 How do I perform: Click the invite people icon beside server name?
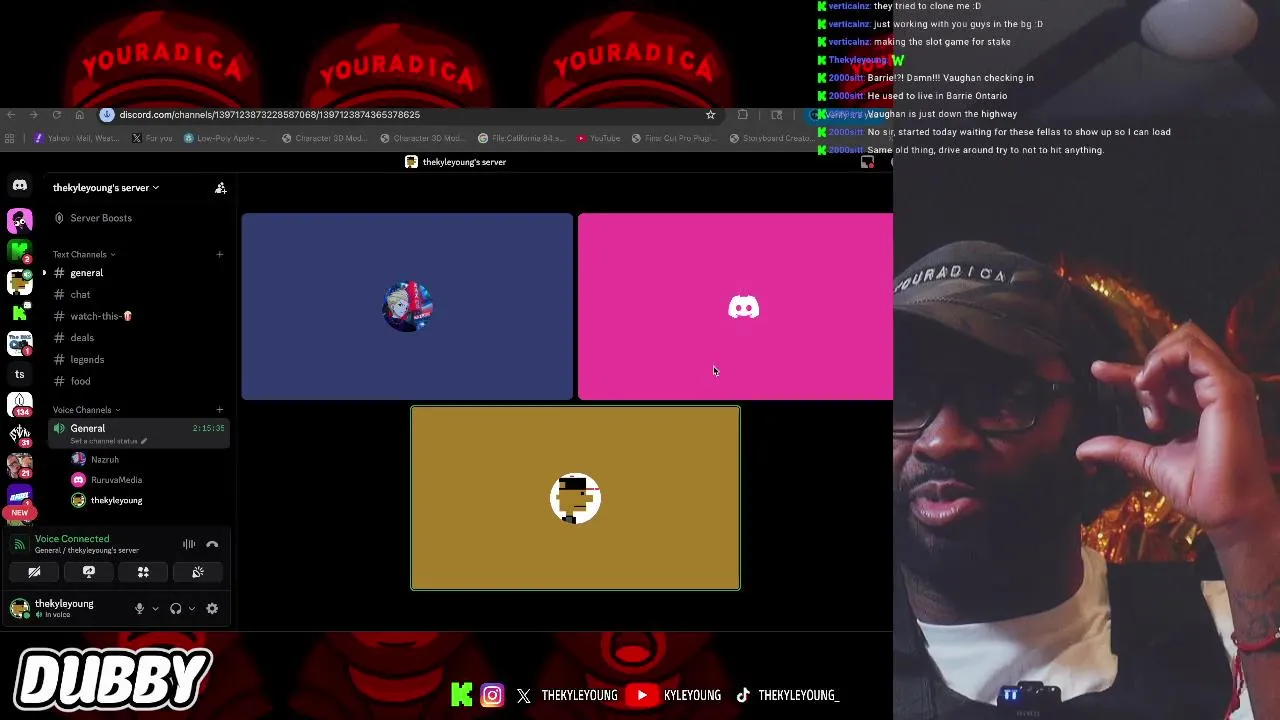pyautogui.click(x=220, y=187)
